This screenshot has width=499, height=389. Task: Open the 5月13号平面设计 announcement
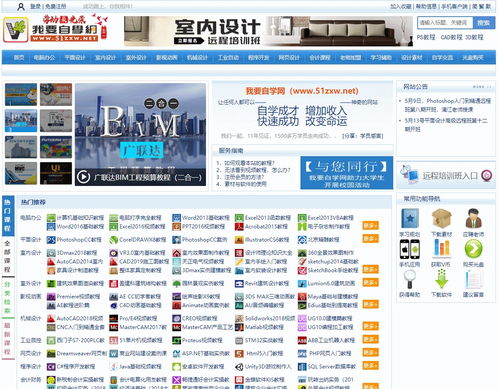point(446,125)
